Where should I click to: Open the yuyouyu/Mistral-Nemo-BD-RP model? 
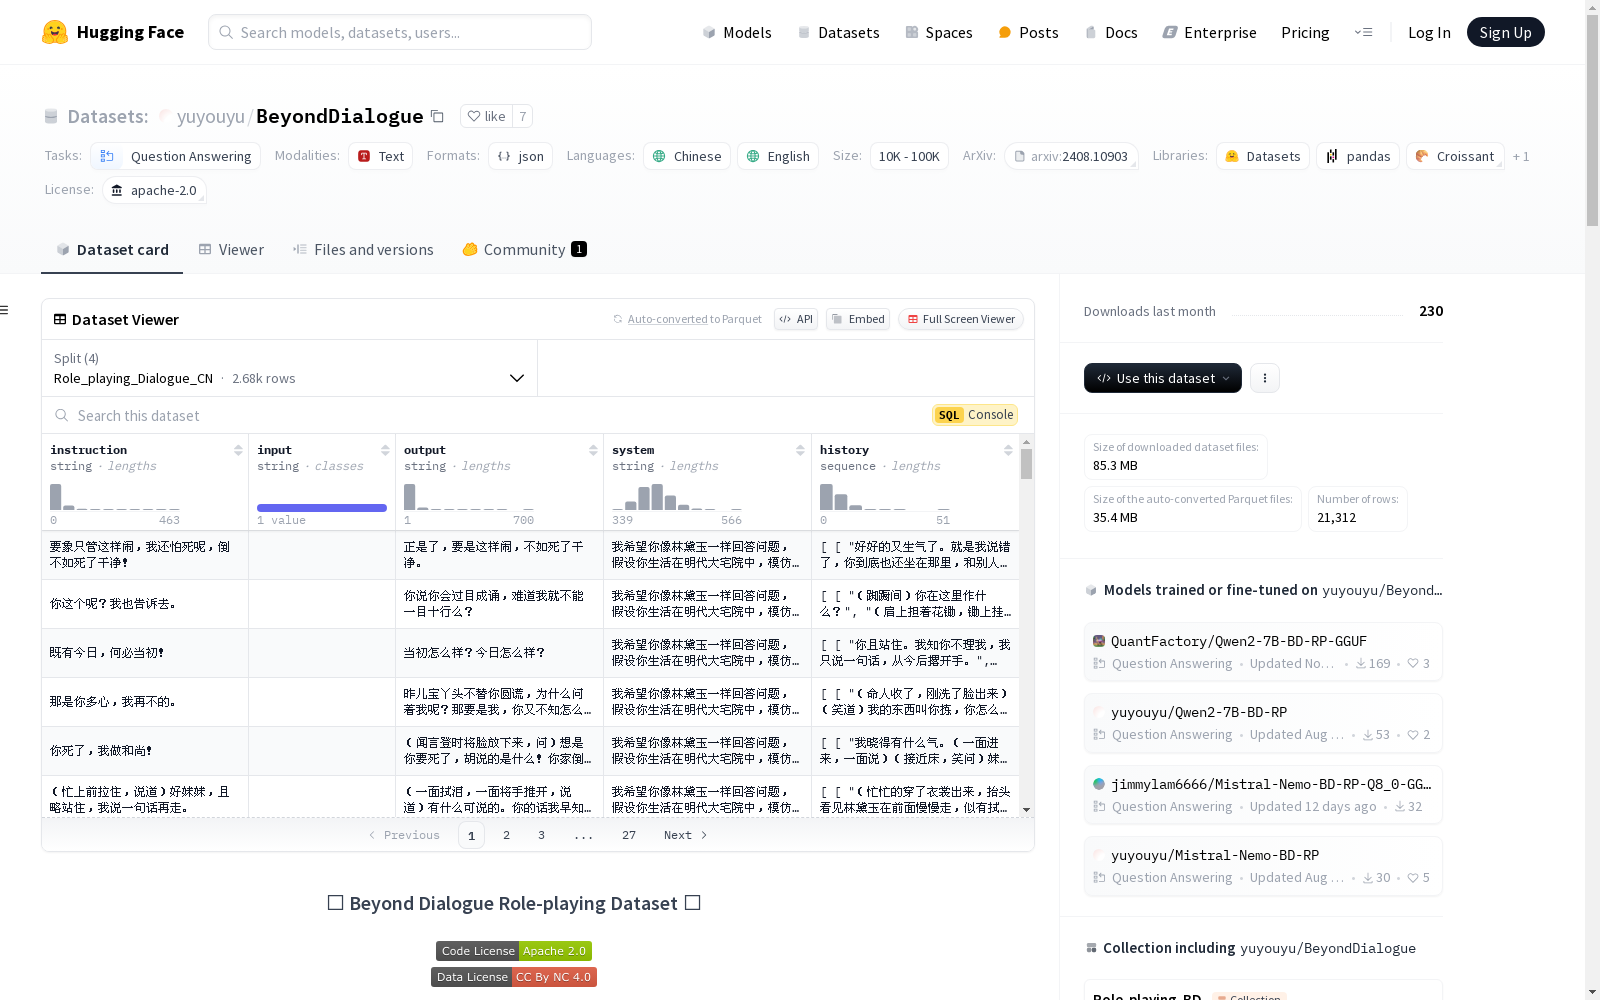[x=1263, y=865]
